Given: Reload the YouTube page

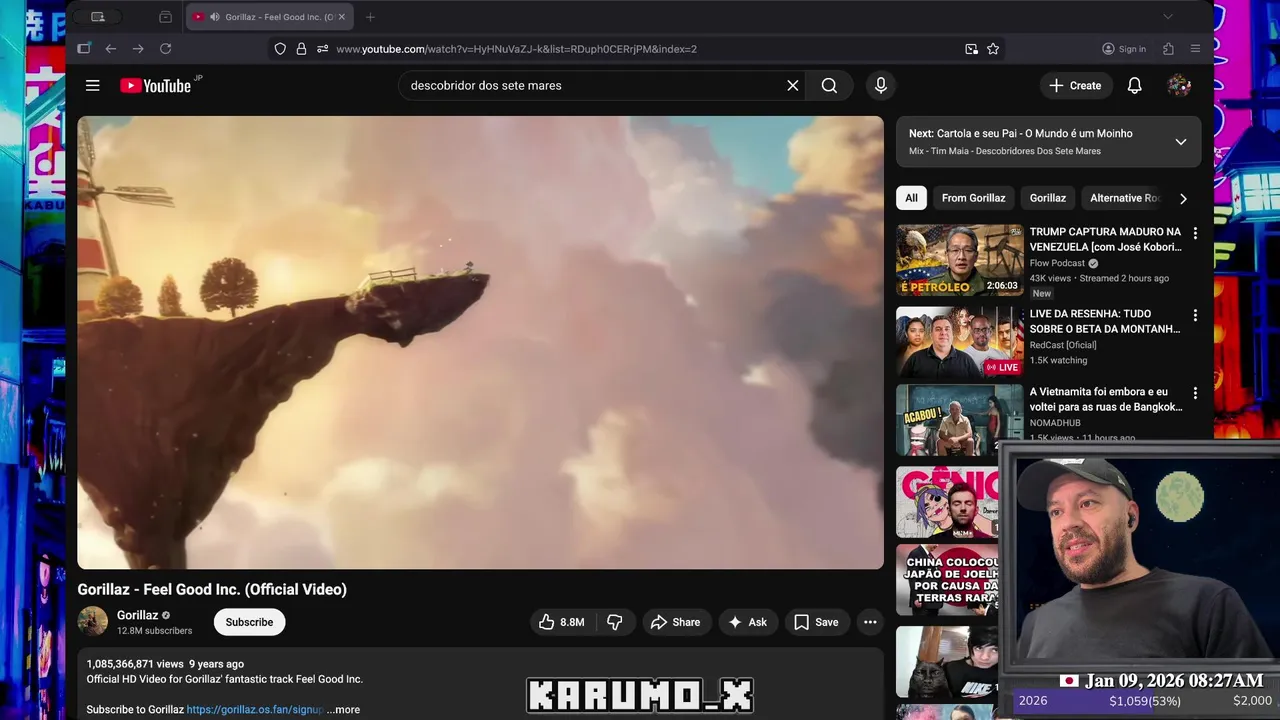Looking at the screenshot, I should (x=165, y=49).
